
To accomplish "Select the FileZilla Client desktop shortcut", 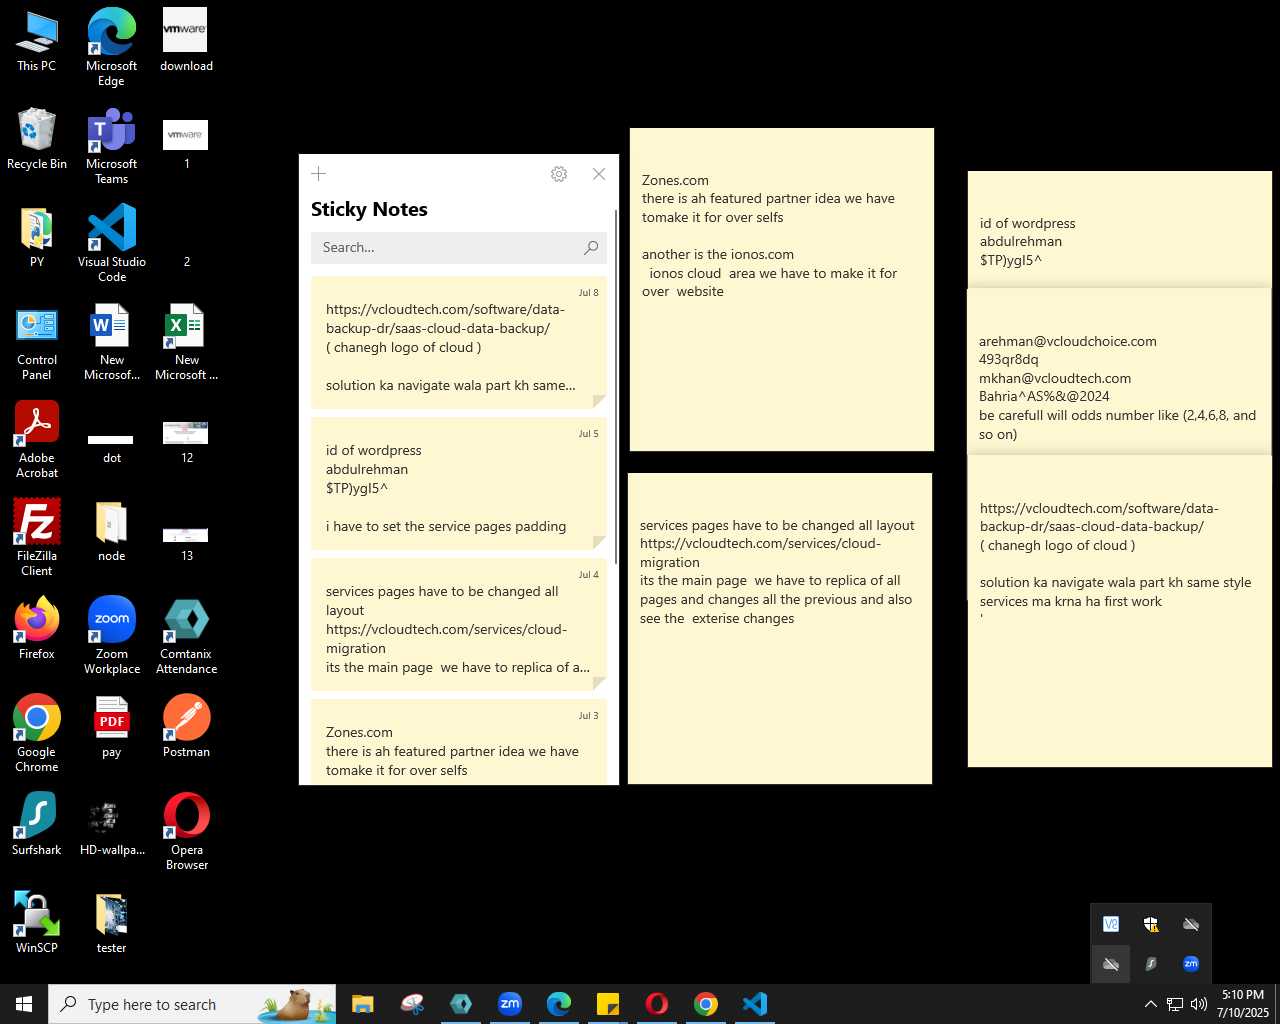I will click(x=37, y=538).
